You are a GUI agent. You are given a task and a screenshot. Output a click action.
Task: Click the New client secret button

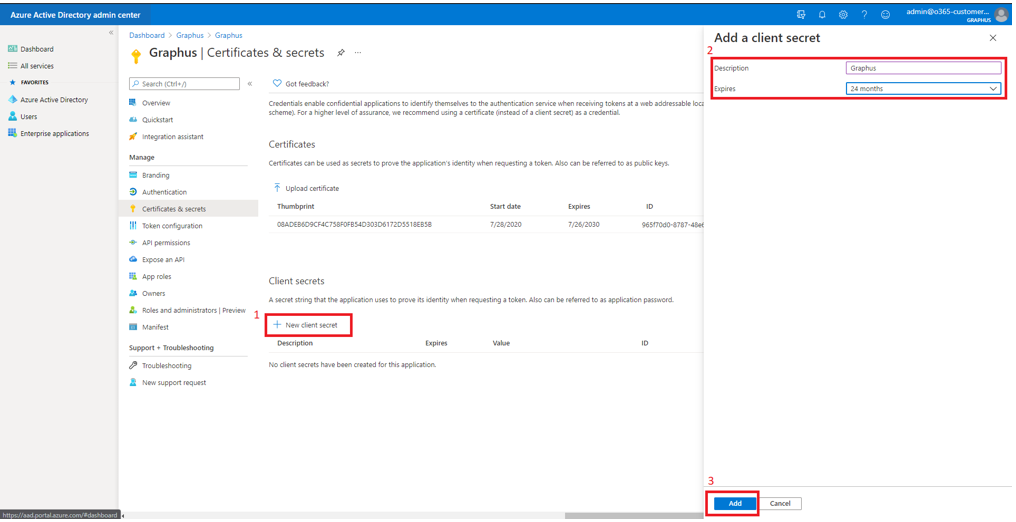pos(306,325)
